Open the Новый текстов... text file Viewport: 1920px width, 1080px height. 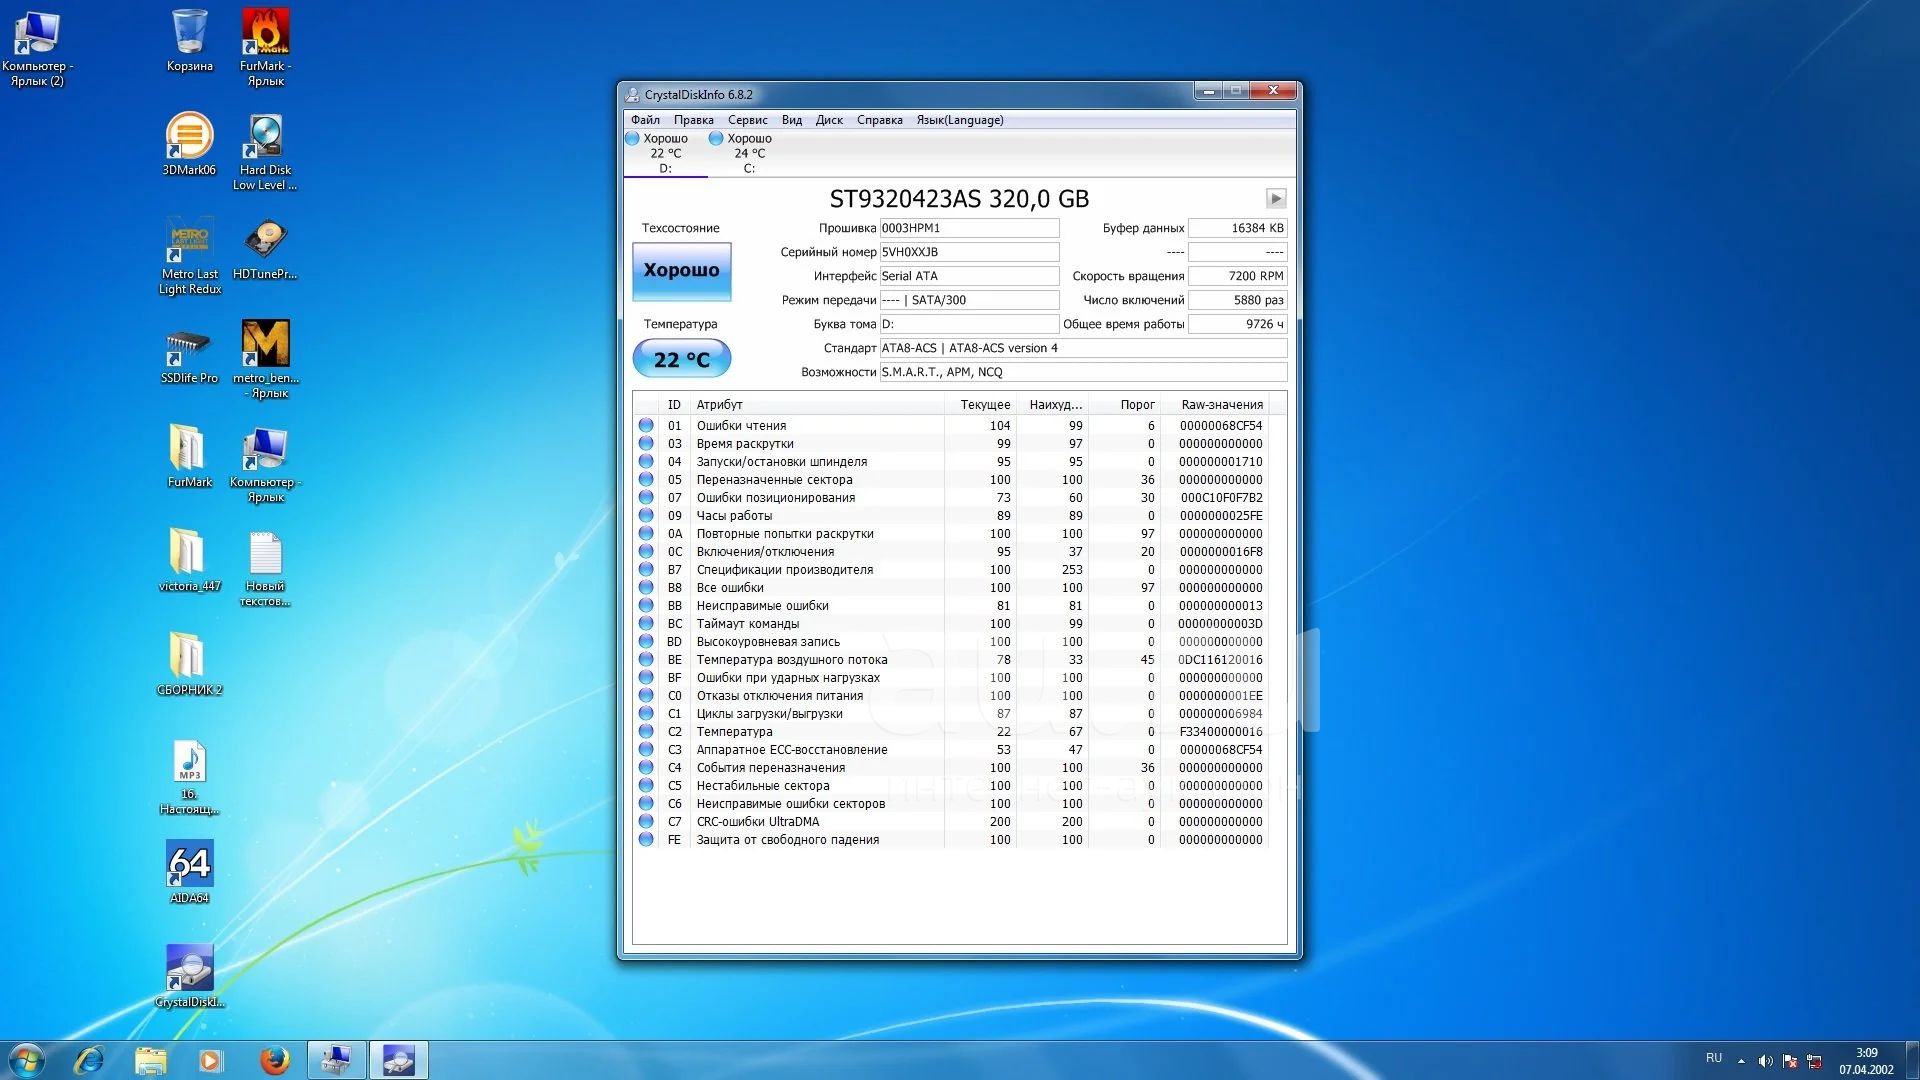265,568
